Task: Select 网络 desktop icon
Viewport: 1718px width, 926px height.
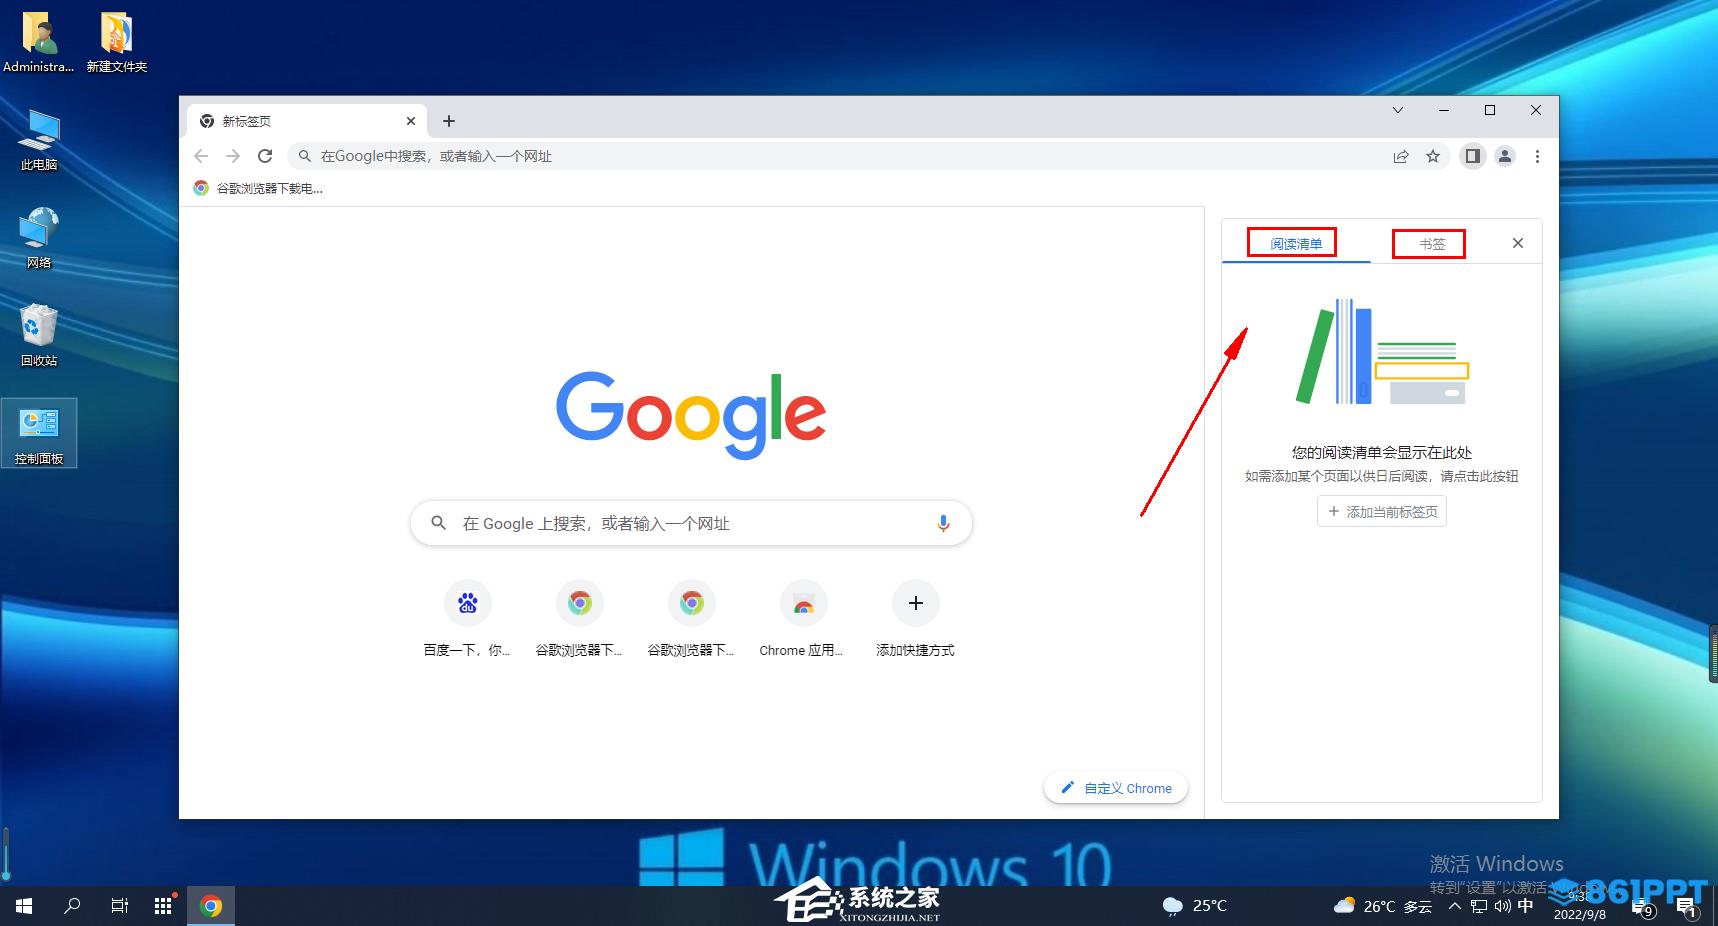Action: [x=39, y=239]
